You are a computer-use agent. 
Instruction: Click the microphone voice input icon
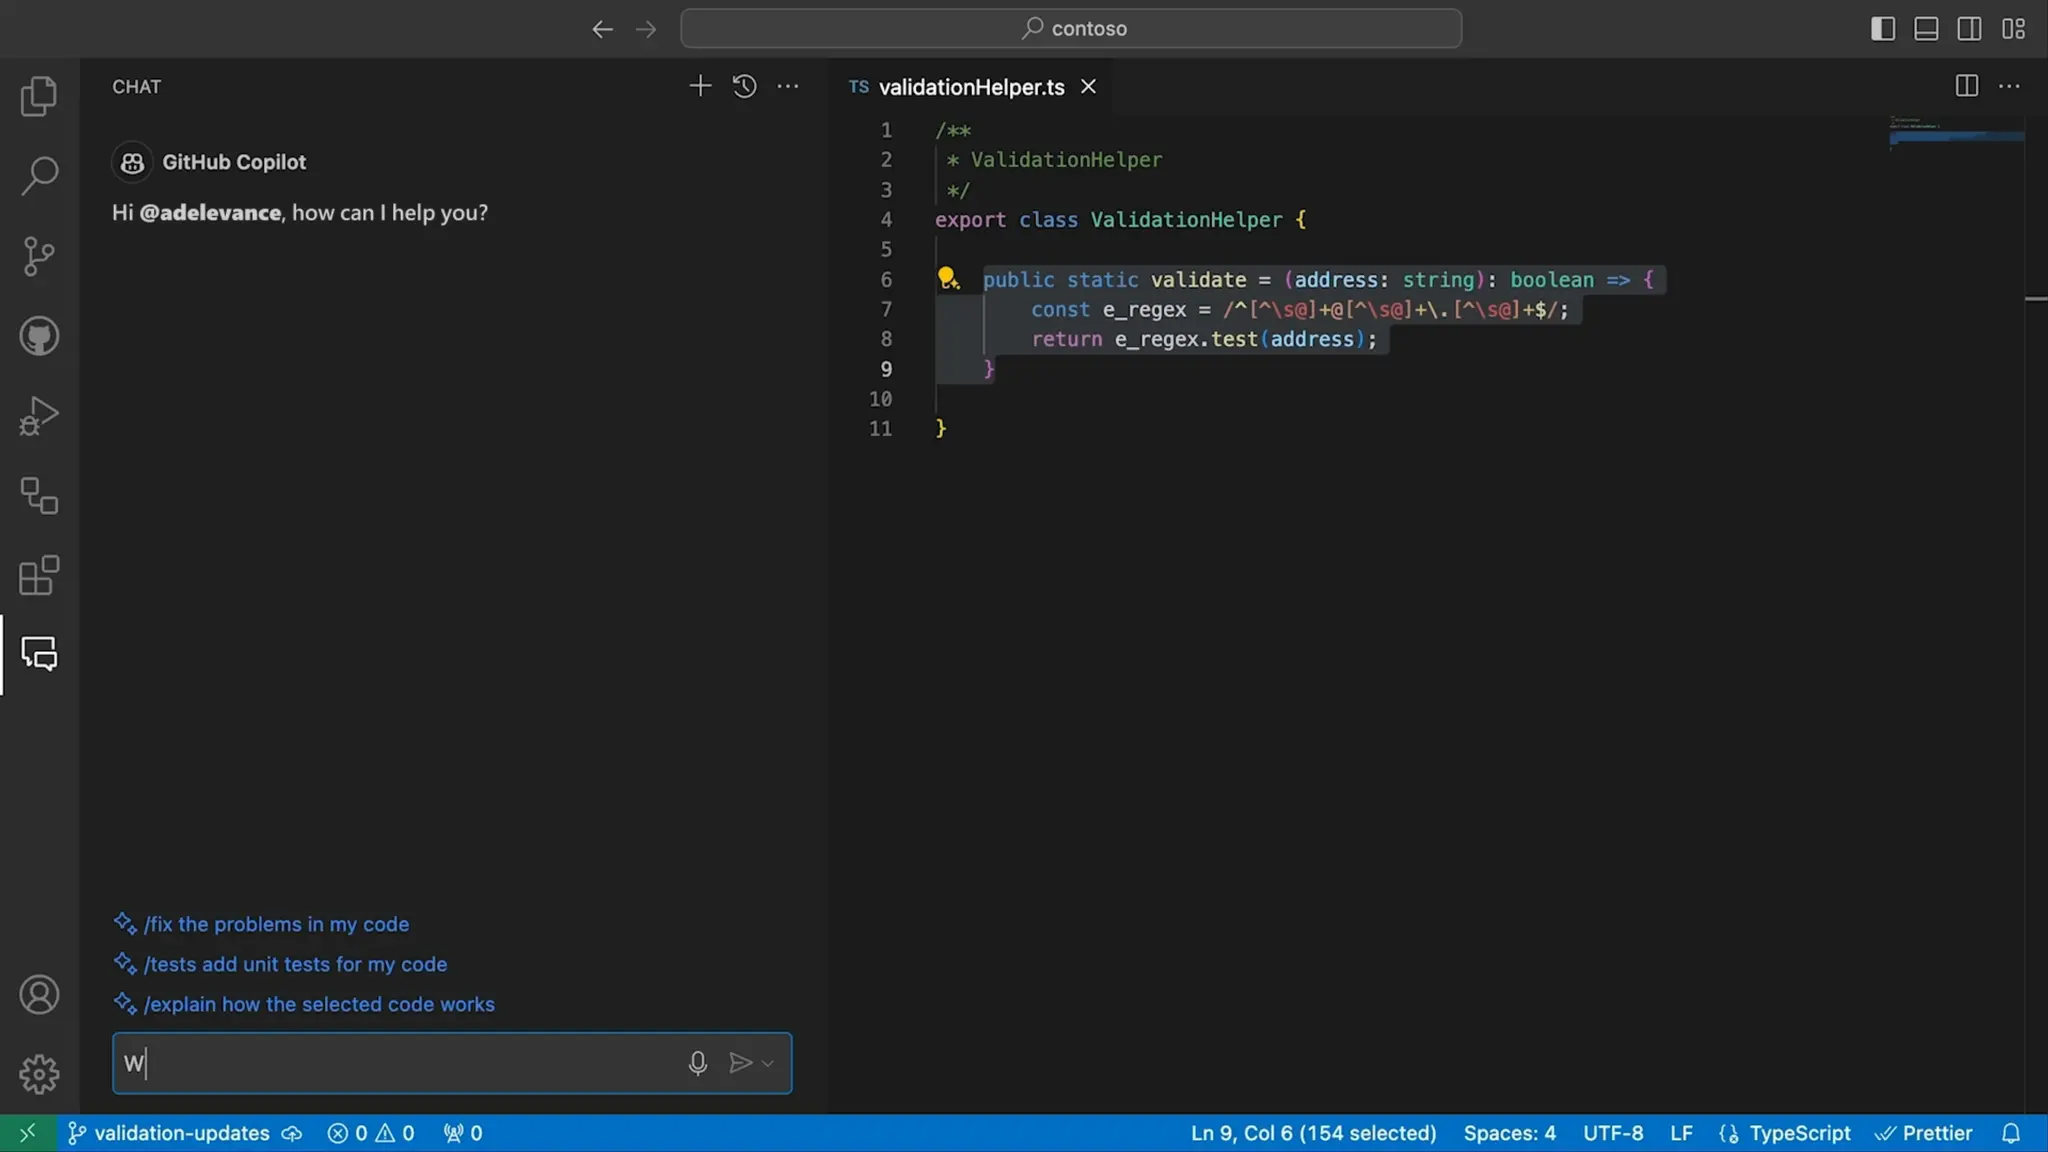point(698,1063)
